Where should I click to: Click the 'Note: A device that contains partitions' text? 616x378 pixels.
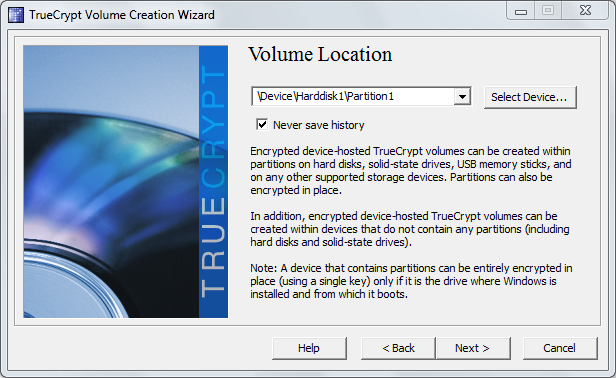click(x=411, y=281)
